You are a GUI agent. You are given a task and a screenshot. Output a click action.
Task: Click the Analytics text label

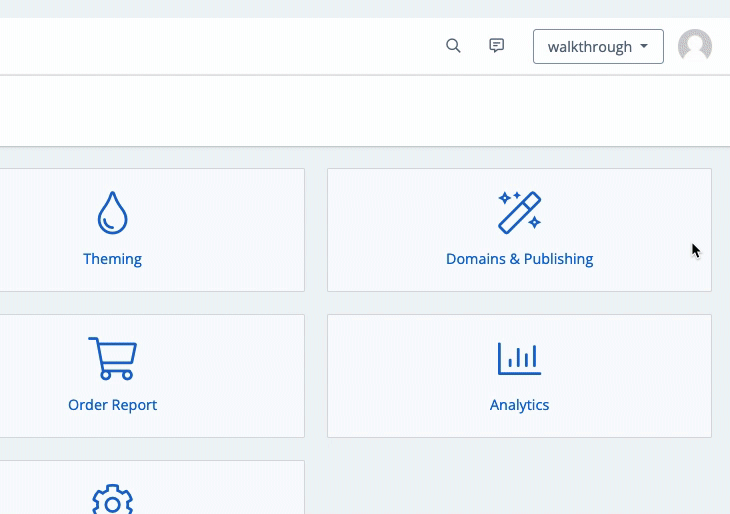(x=519, y=405)
